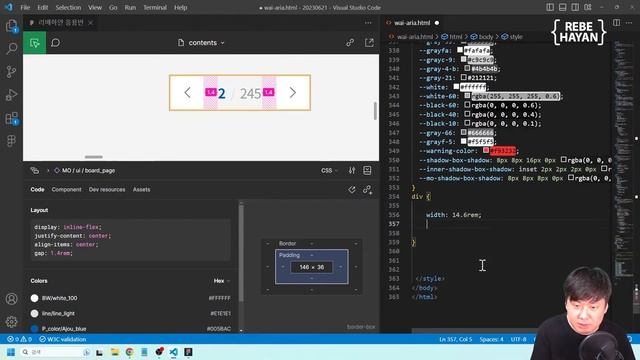The image size is (640, 360).
Task: Click the panel icon next to sliders
Action: coord(367,171)
